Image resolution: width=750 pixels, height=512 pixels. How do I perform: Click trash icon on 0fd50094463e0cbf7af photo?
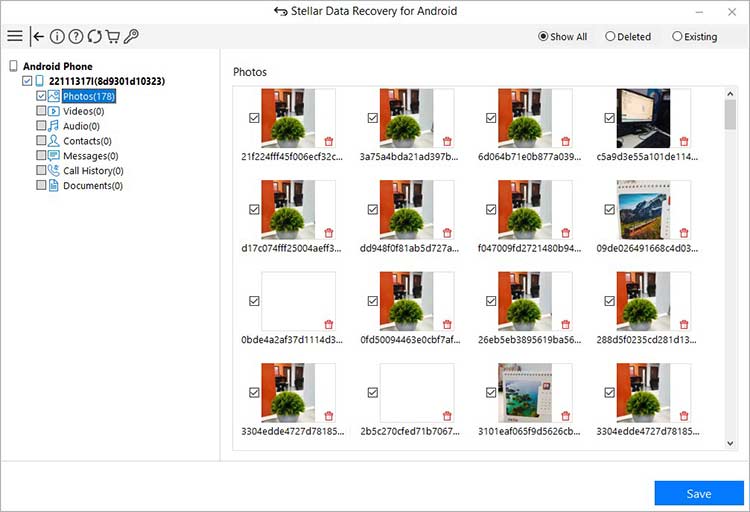(x=447, y=324)
